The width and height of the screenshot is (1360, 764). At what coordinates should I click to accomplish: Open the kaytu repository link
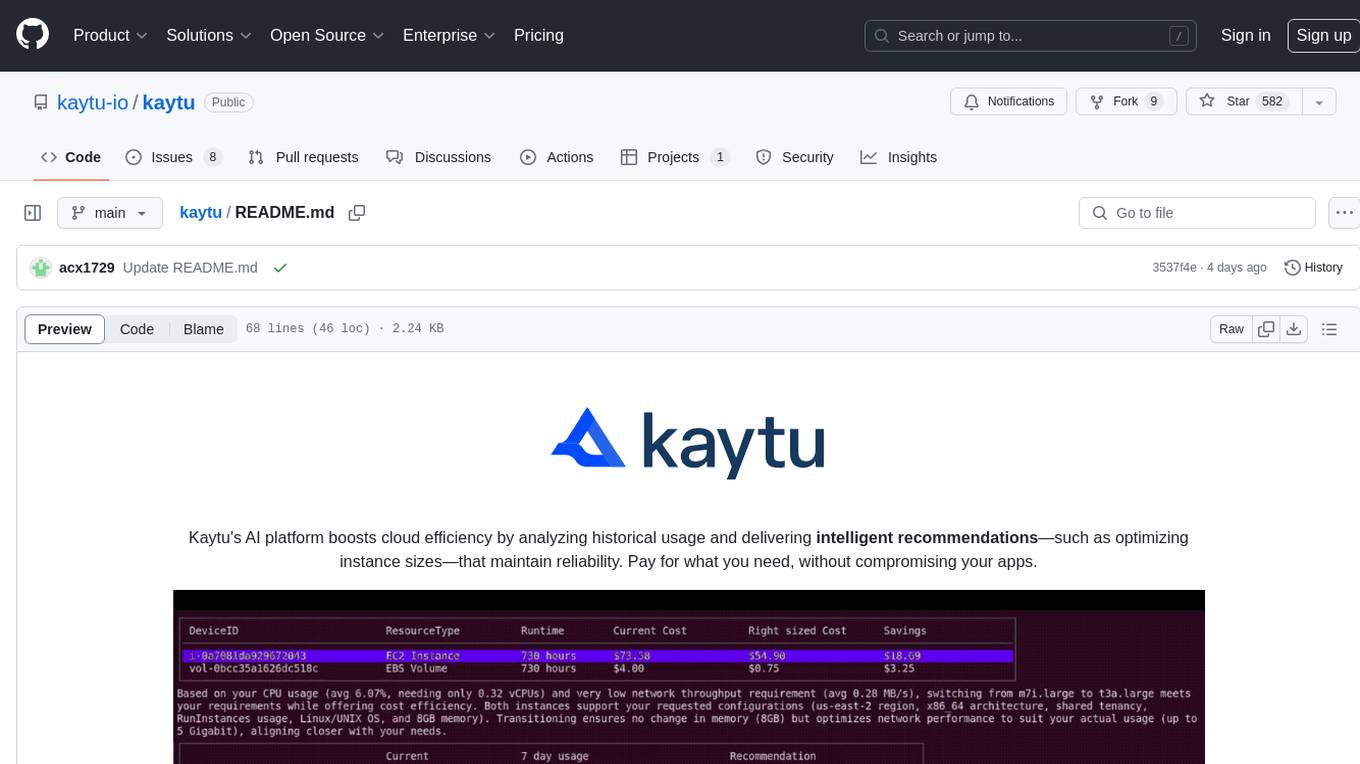(x=168, y=102)
